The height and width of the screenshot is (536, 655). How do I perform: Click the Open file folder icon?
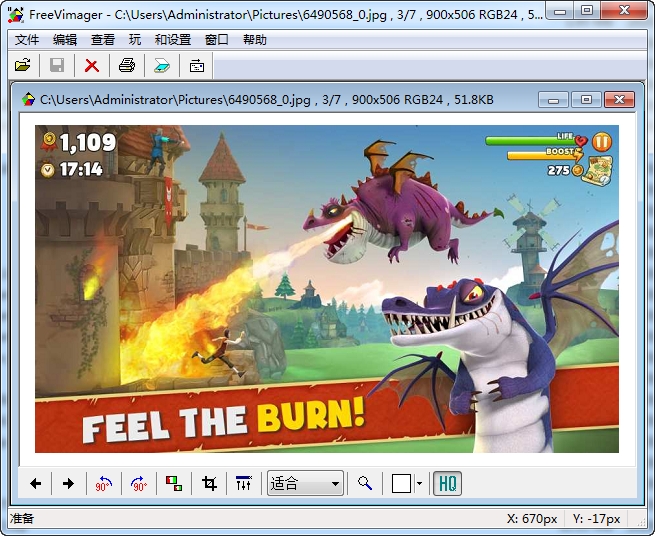22,66
